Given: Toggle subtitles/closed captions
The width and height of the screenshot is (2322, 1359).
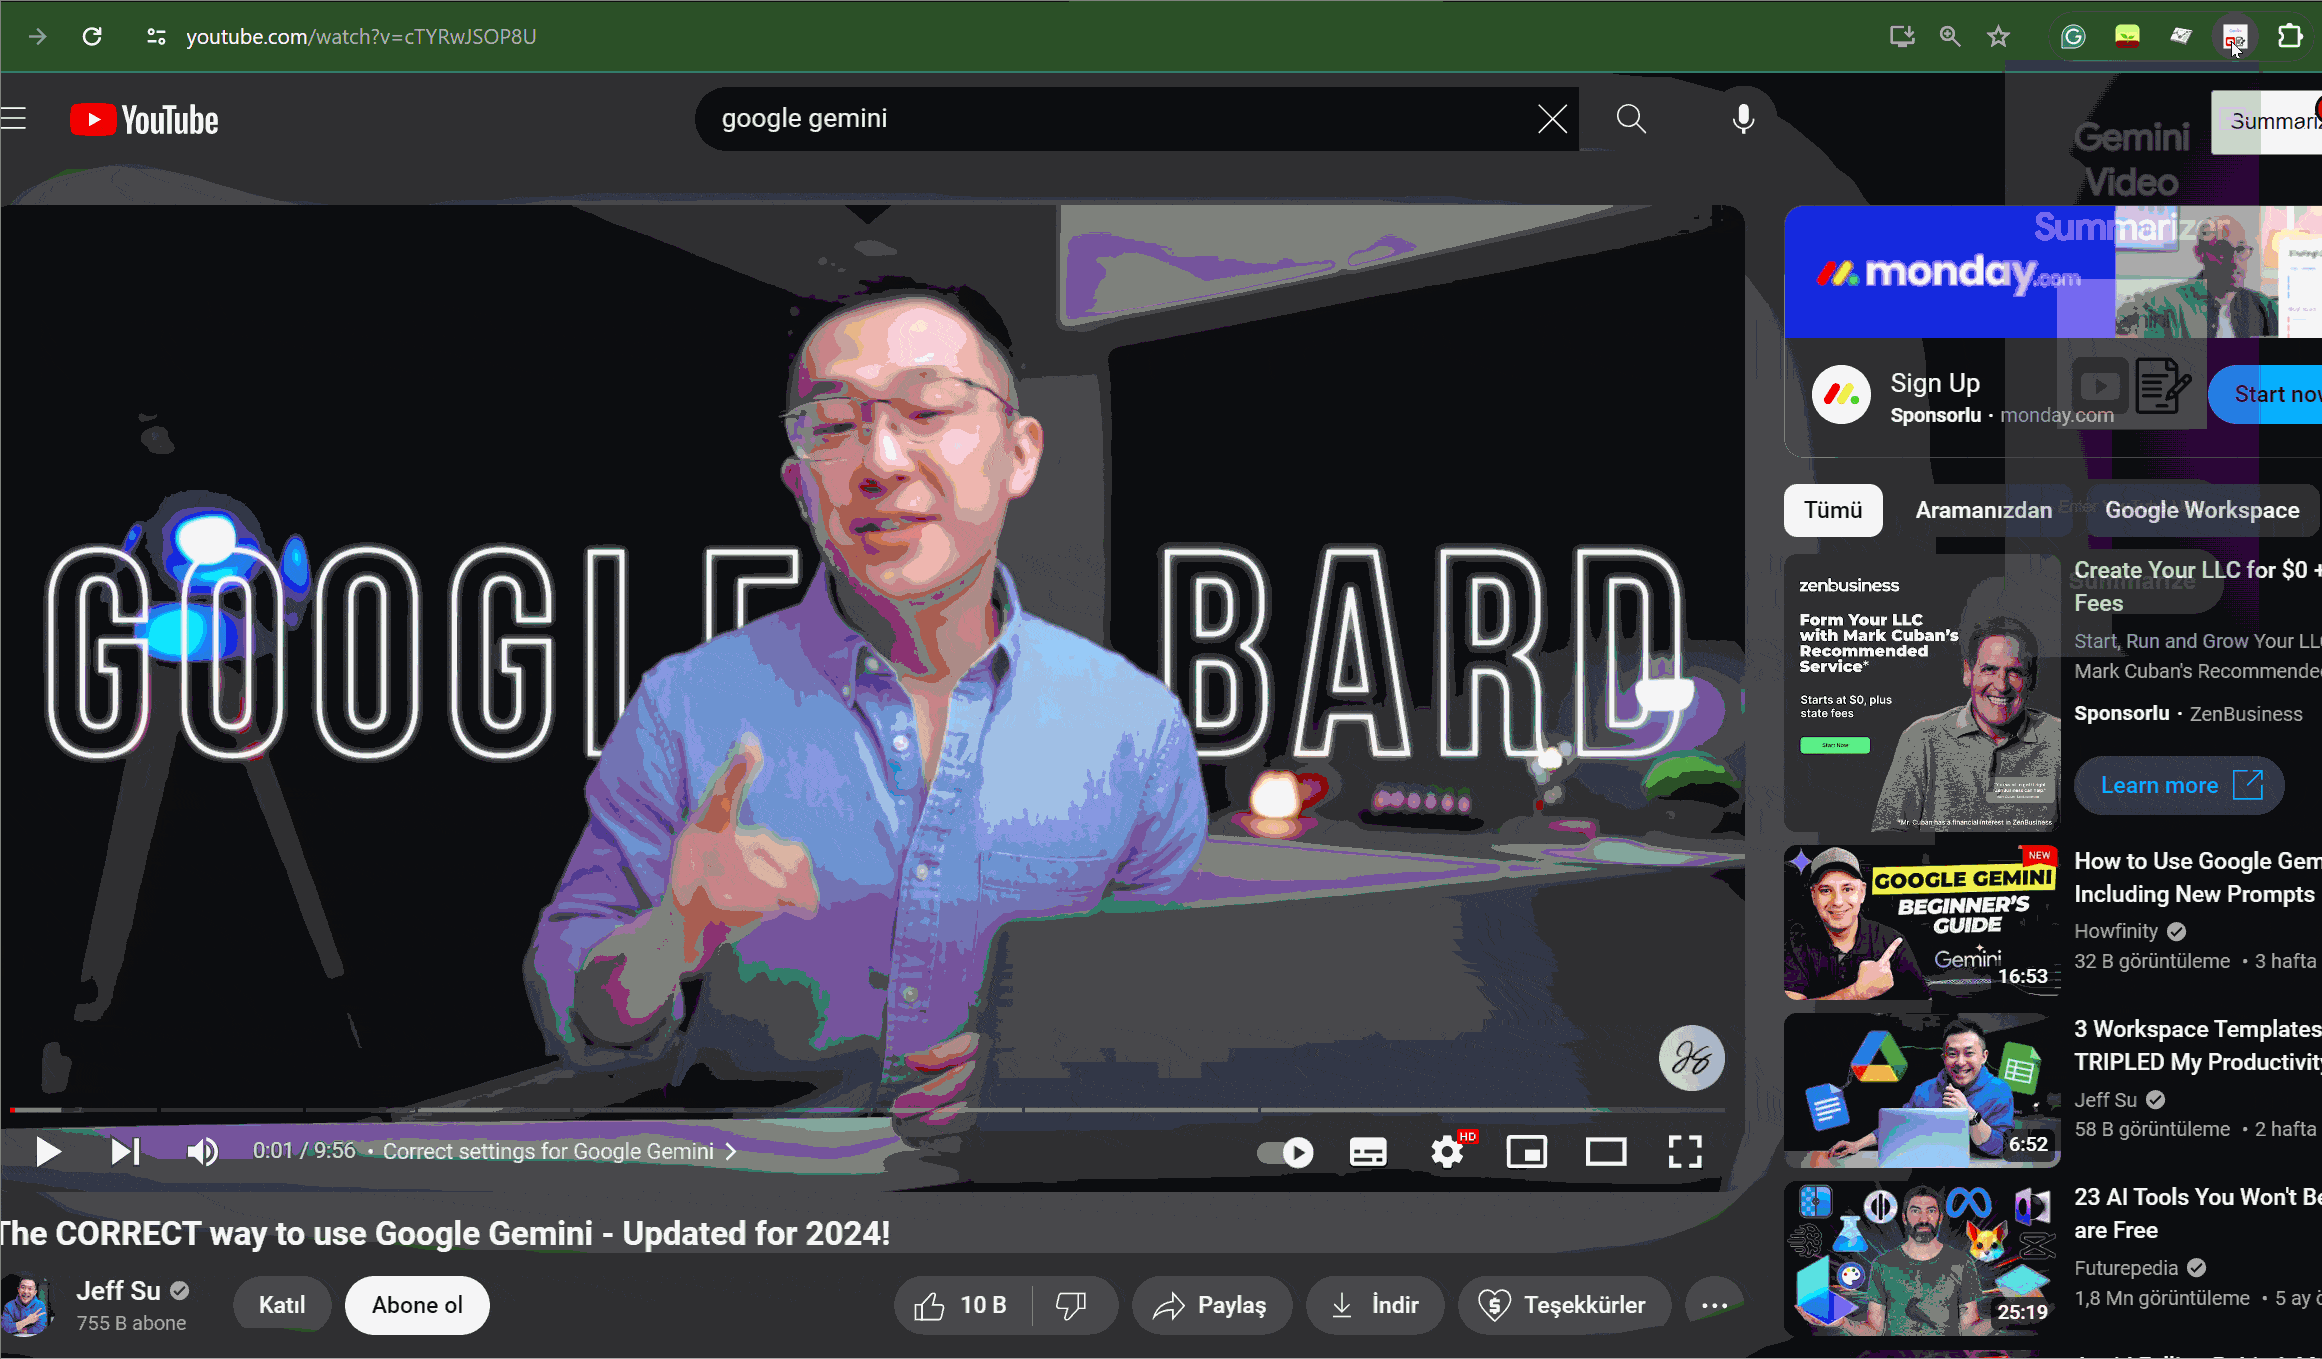Looking at the screenshot, I should [1367, 1152].
